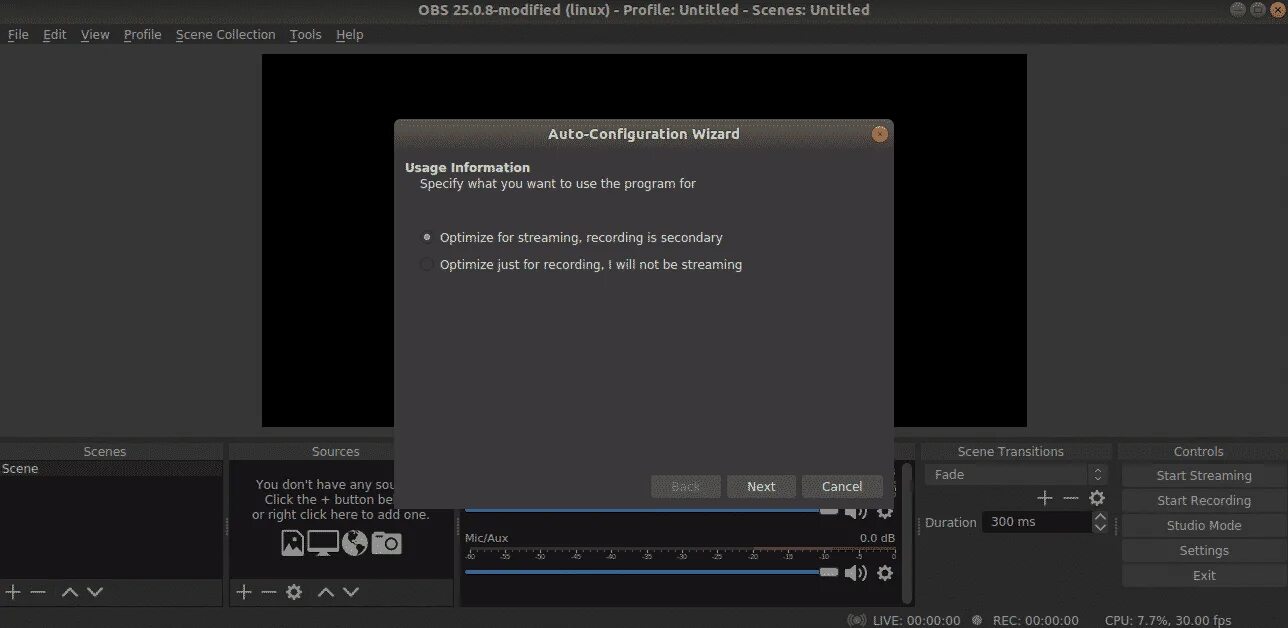Remove the scene transition with the minus icon
This screenshot has width=1288, height=628.
tap(1071, 498)
